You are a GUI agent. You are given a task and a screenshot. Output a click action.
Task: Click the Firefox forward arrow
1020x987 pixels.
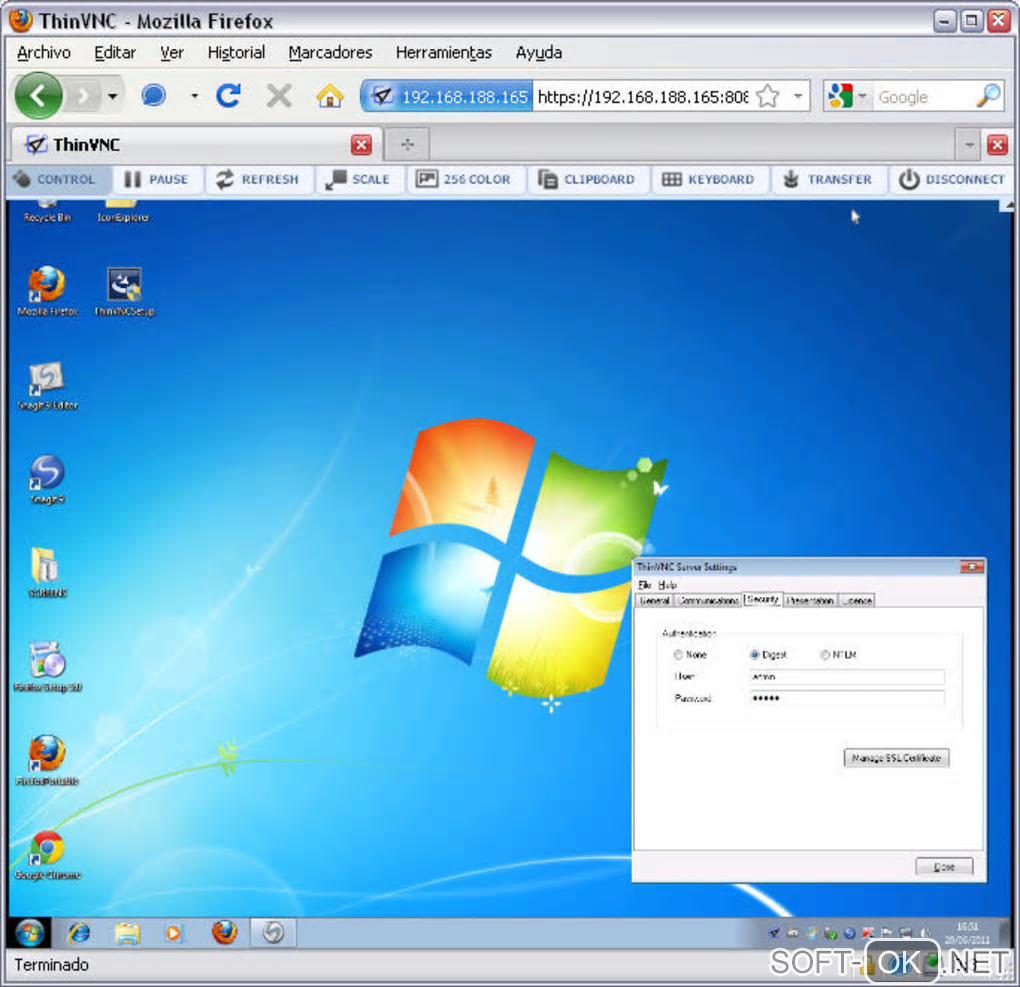tap(83, 96)
